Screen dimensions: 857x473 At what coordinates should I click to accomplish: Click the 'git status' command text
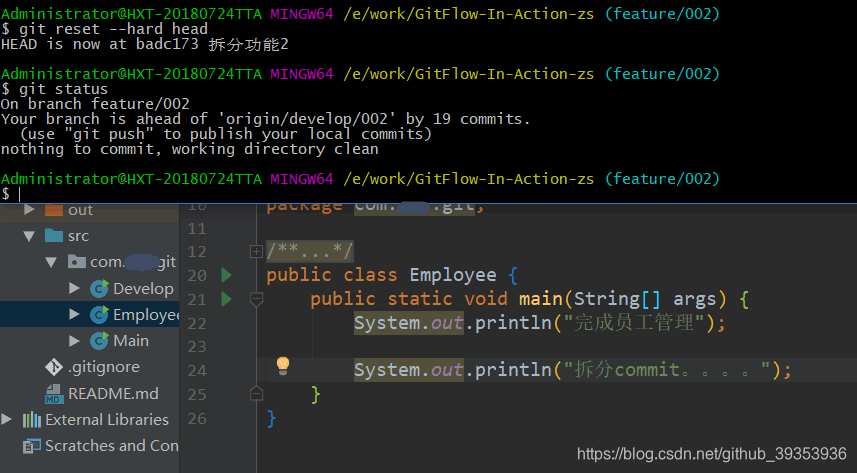(63, 89)
